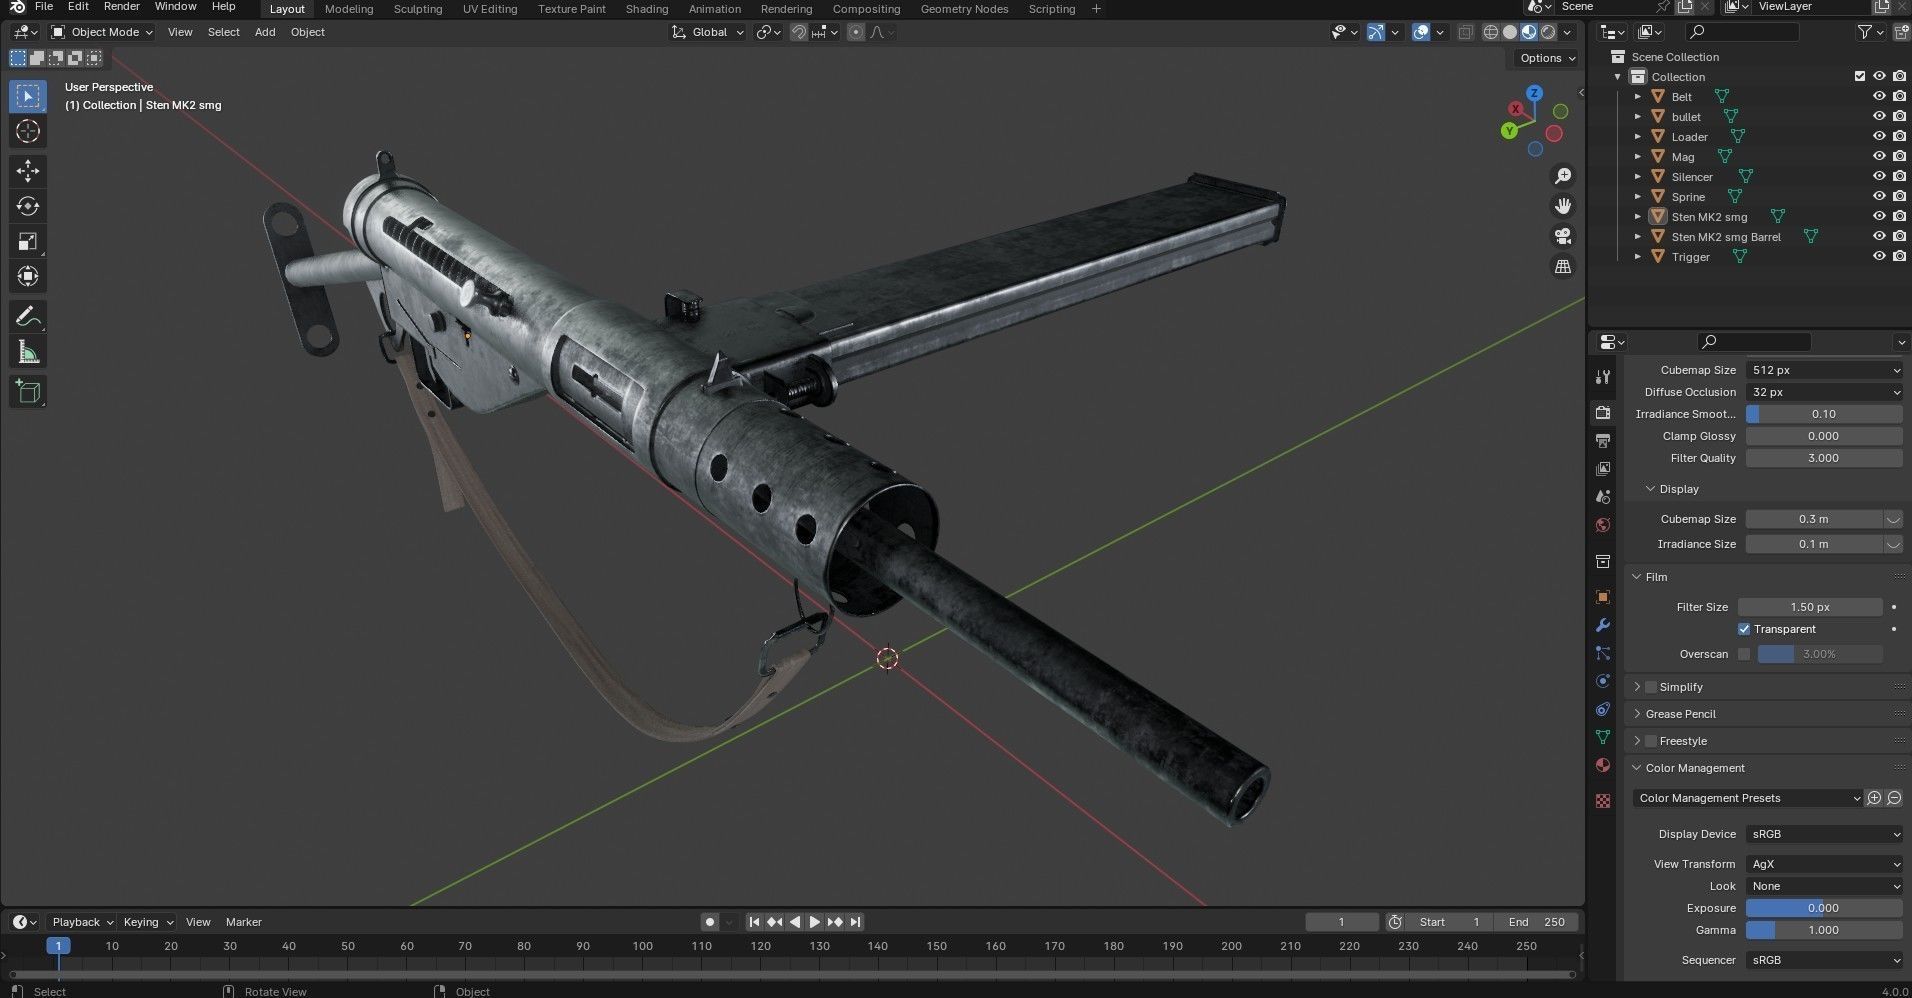Open the Material properties tab
Image resolution: width=1912 pixels, height=998 pixels.
click(x=1603, y=765)
